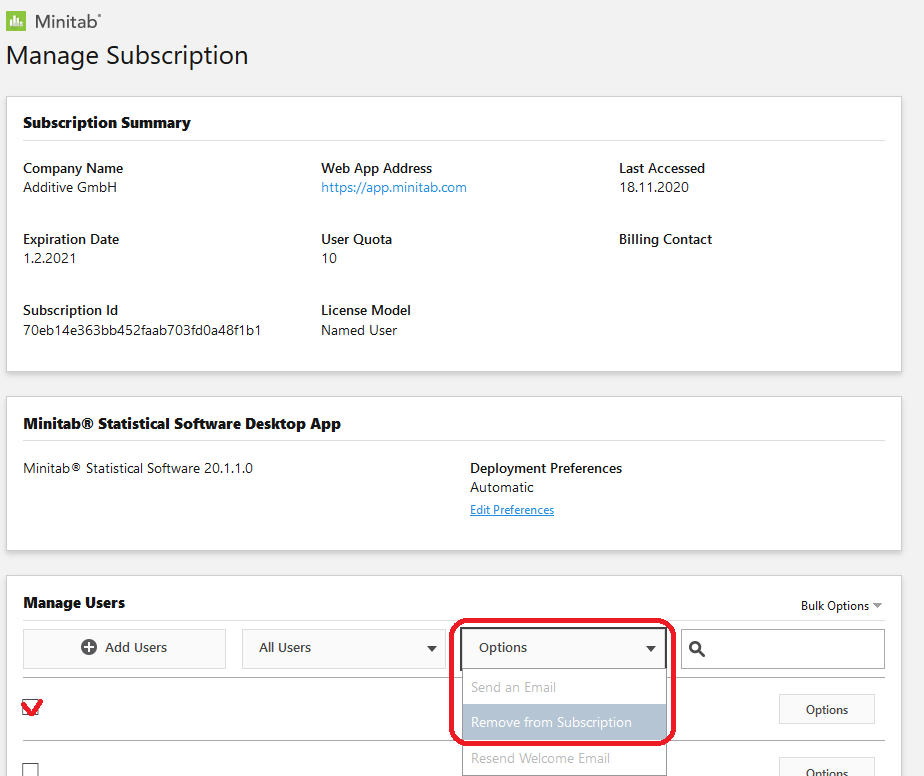924x776 pixels.
Task: Open the All Users filter dropdown
Action: pos(344,648)
